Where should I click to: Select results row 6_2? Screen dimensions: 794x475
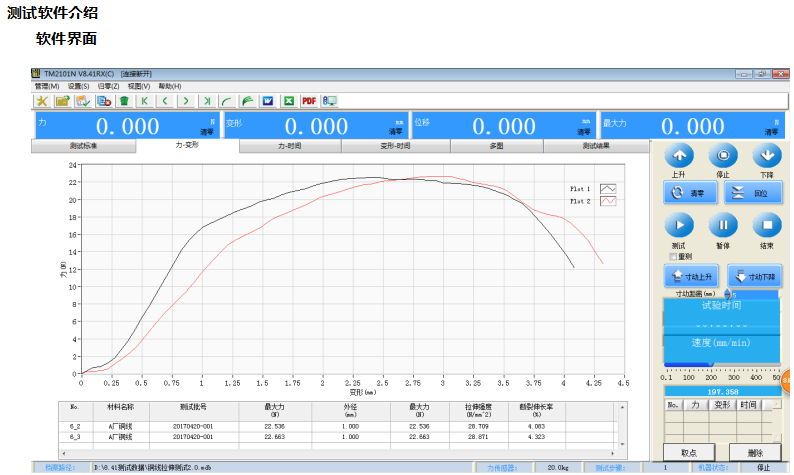(x=336, y=427)
